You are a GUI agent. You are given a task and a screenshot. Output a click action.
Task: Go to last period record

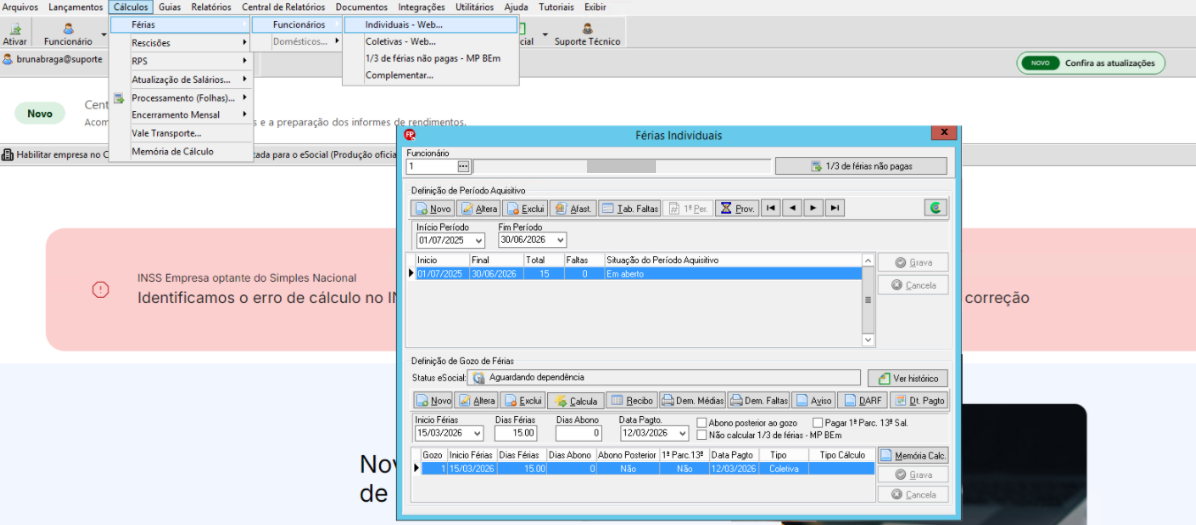(x=834, y=208)
